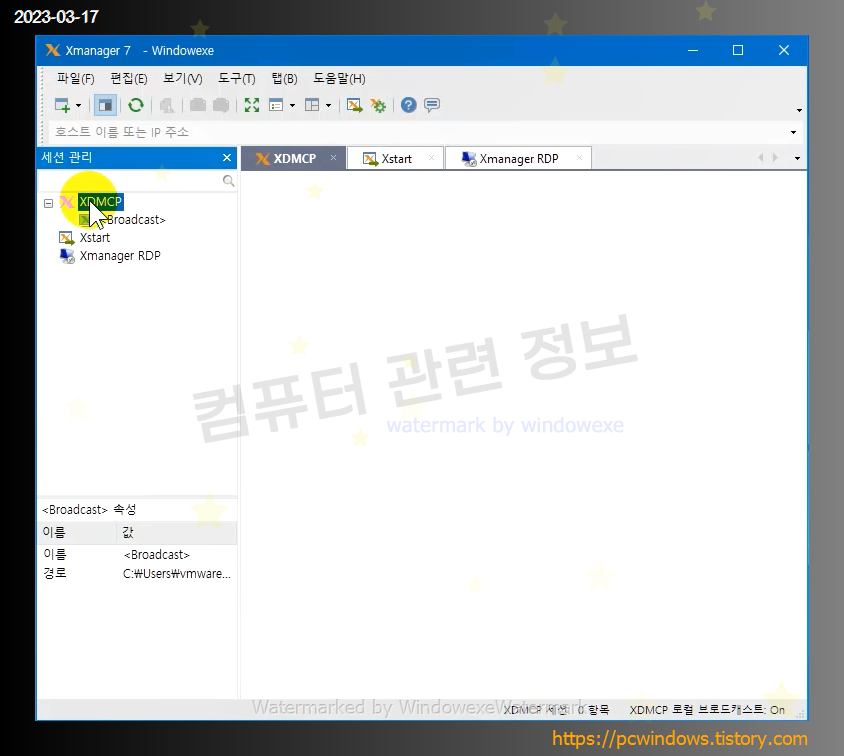Toggle the session manager panel button
This screenshot has height=756, width=844.
click(x=106, y=105)
